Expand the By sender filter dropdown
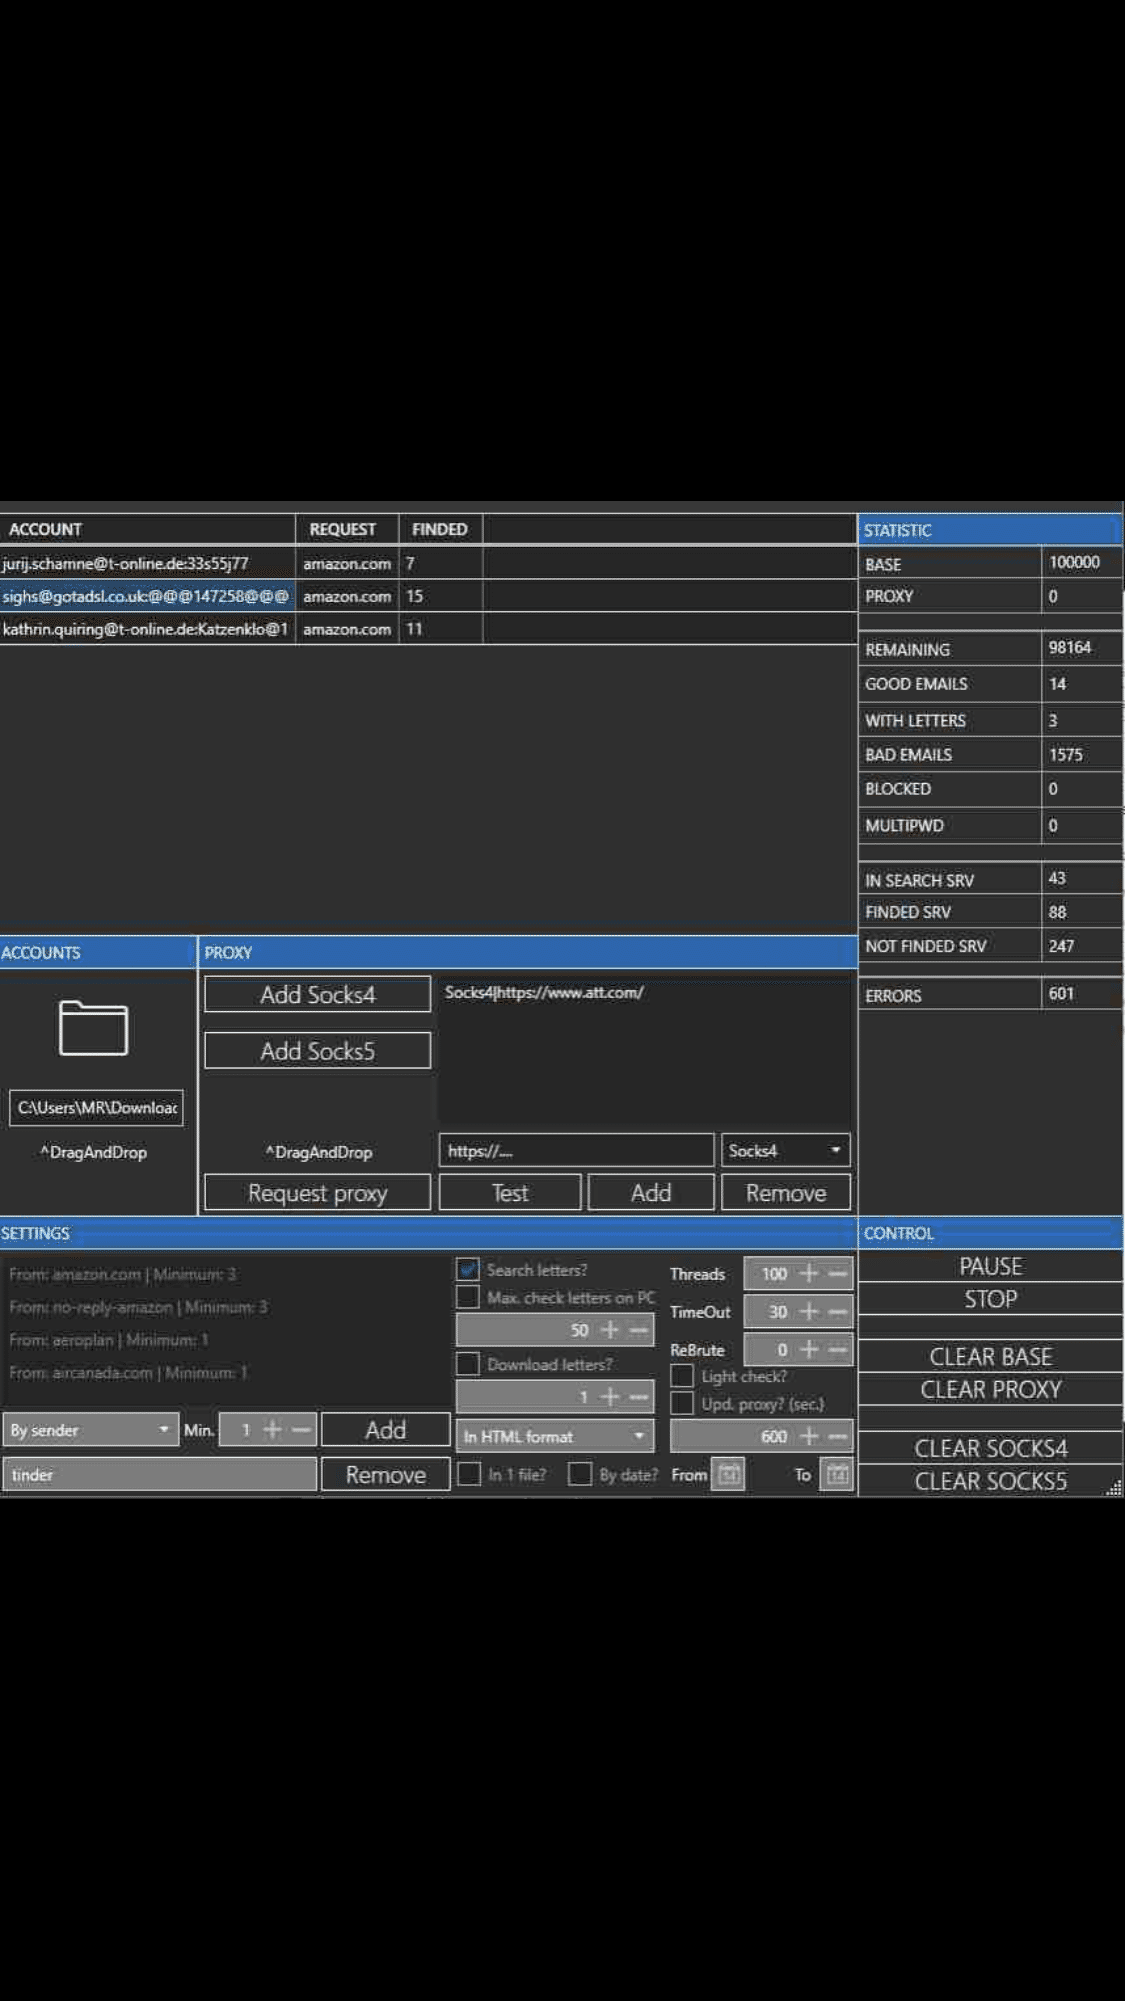Viewport: 1125px width, 2001px height. point(90,1430)
